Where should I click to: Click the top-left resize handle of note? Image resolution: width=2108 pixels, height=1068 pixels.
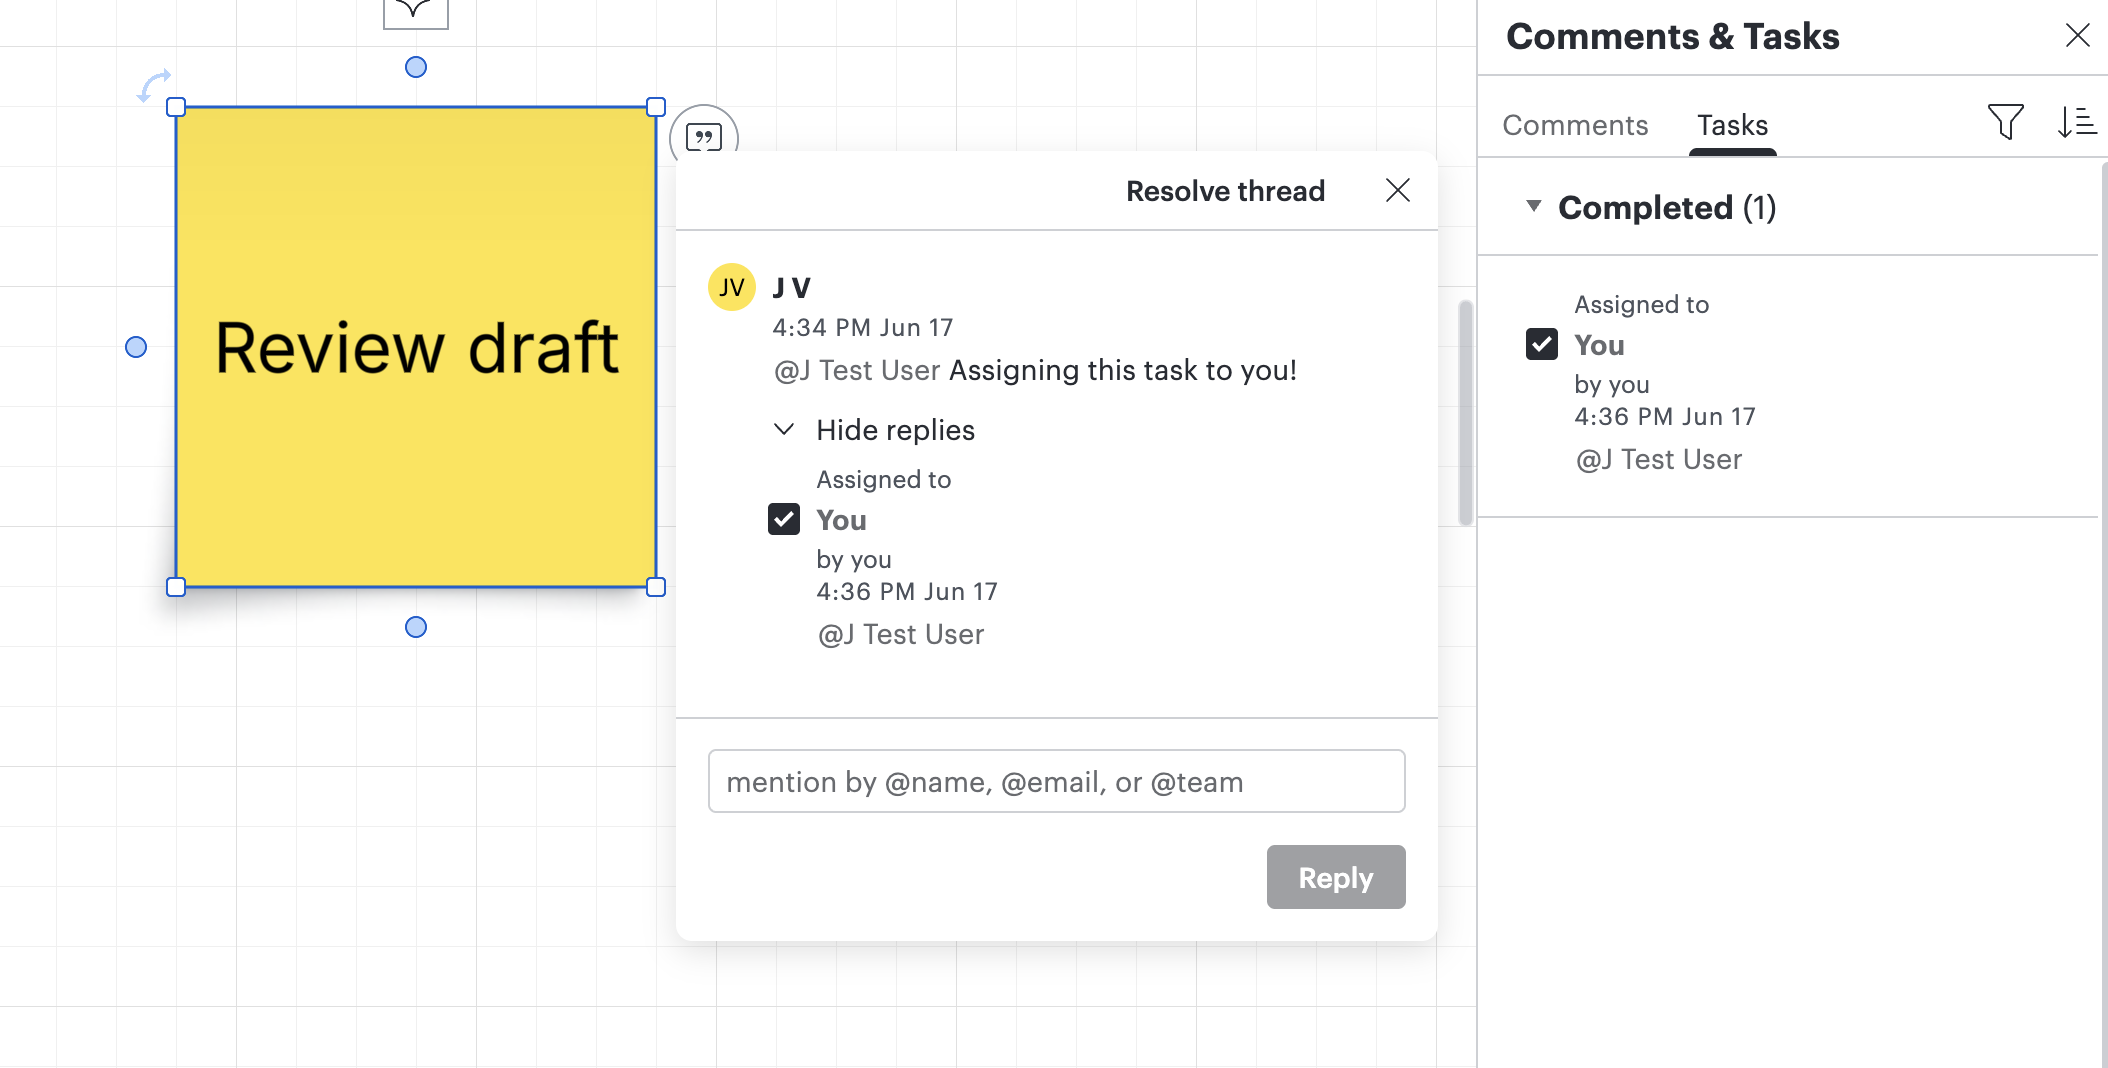coord(176,107)
